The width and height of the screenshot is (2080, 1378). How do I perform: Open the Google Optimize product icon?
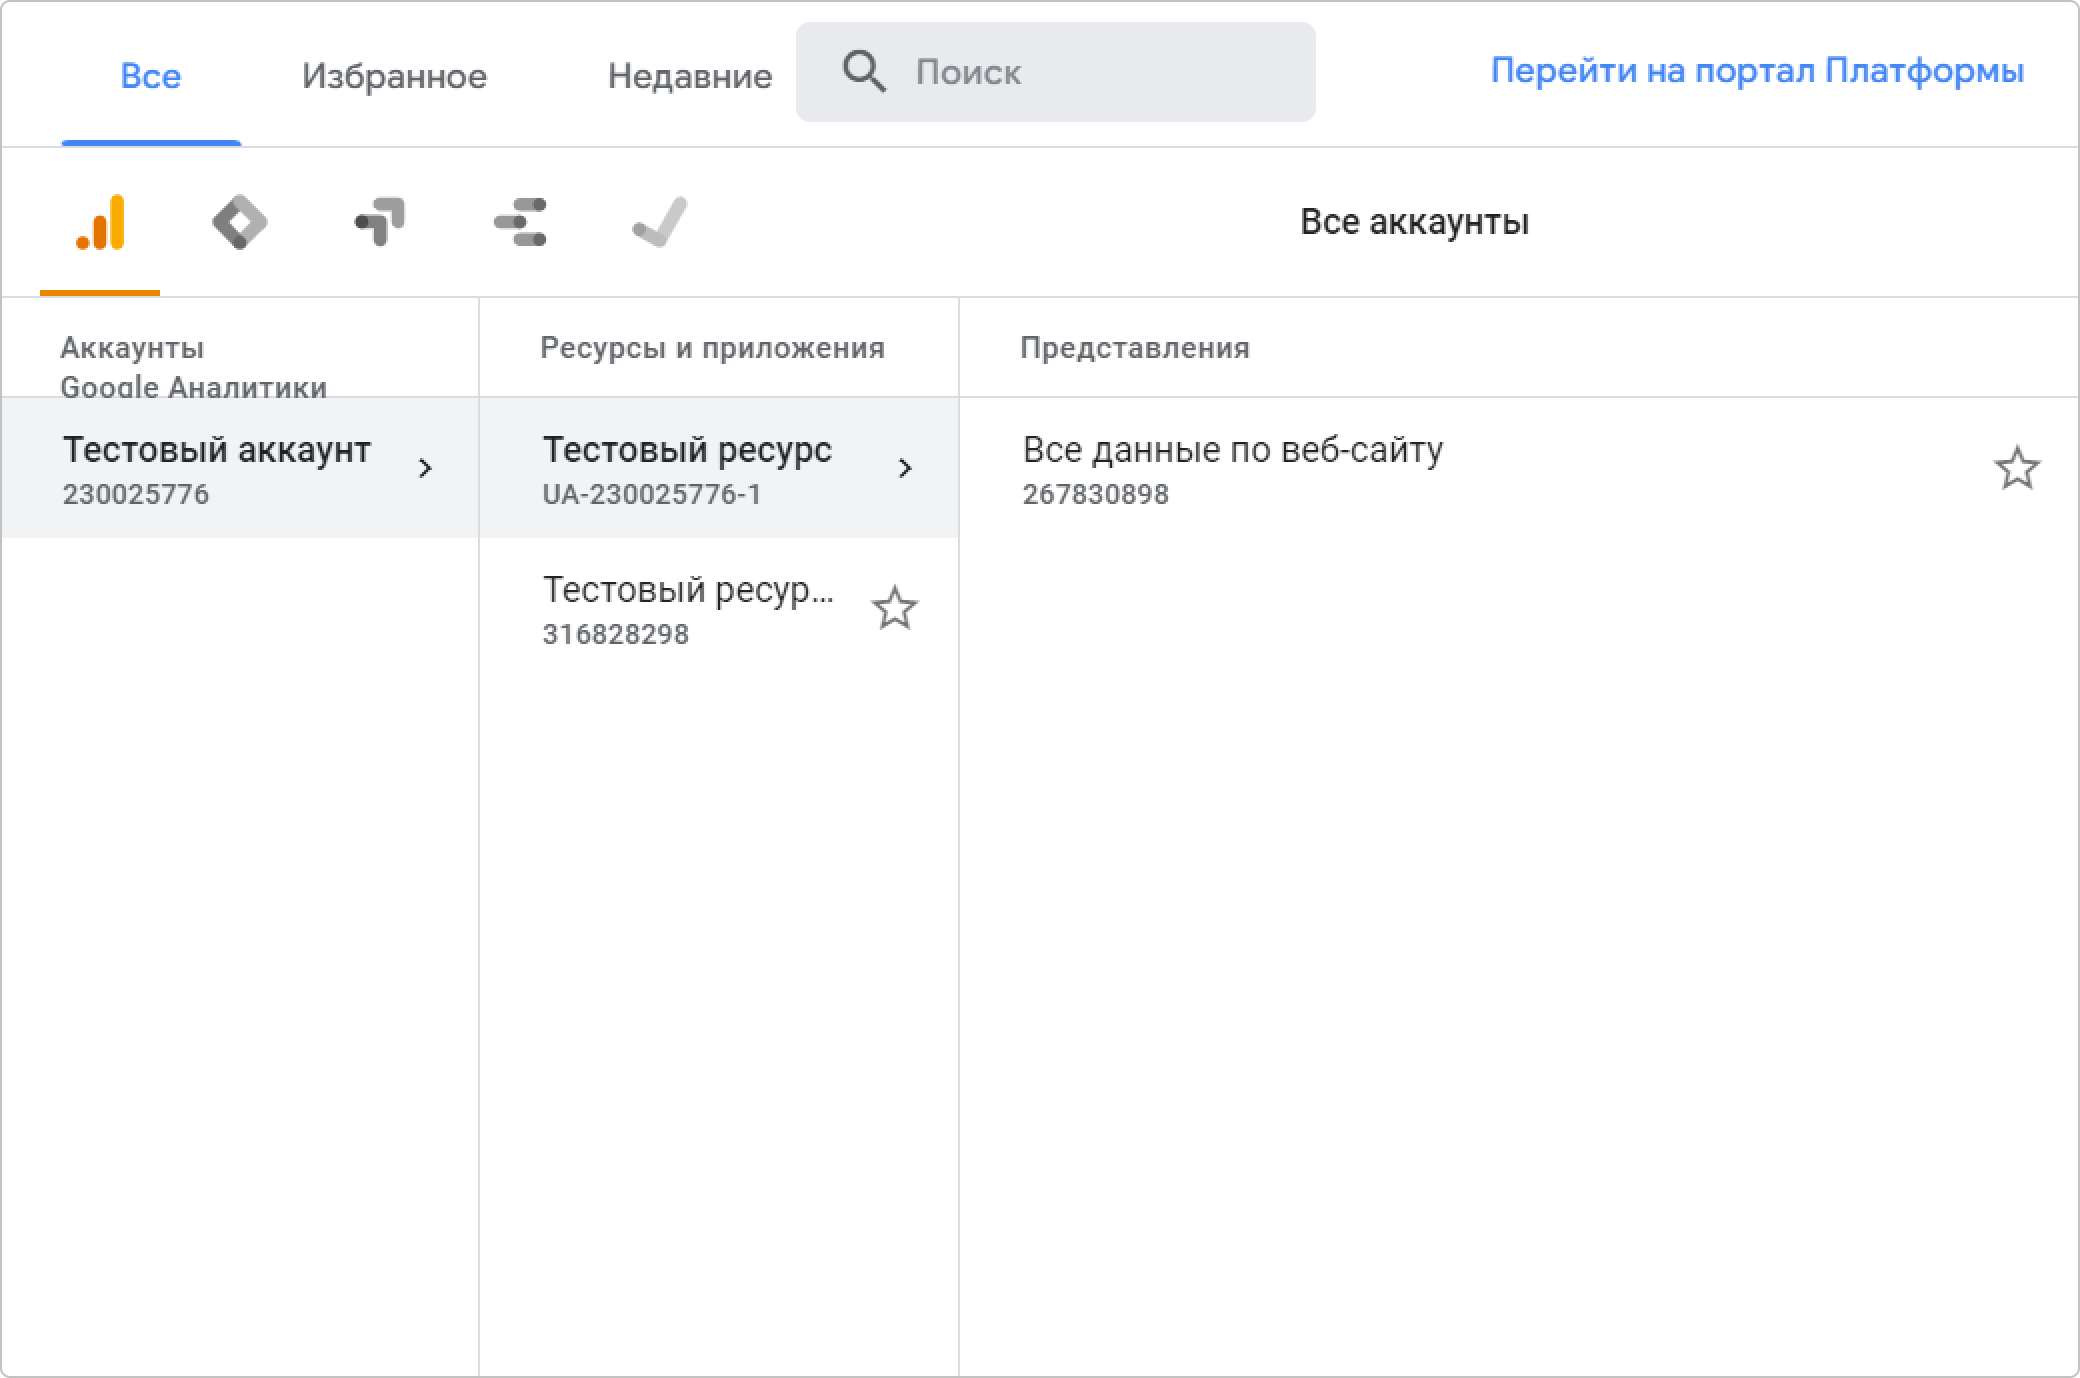[x=380, y=222]
